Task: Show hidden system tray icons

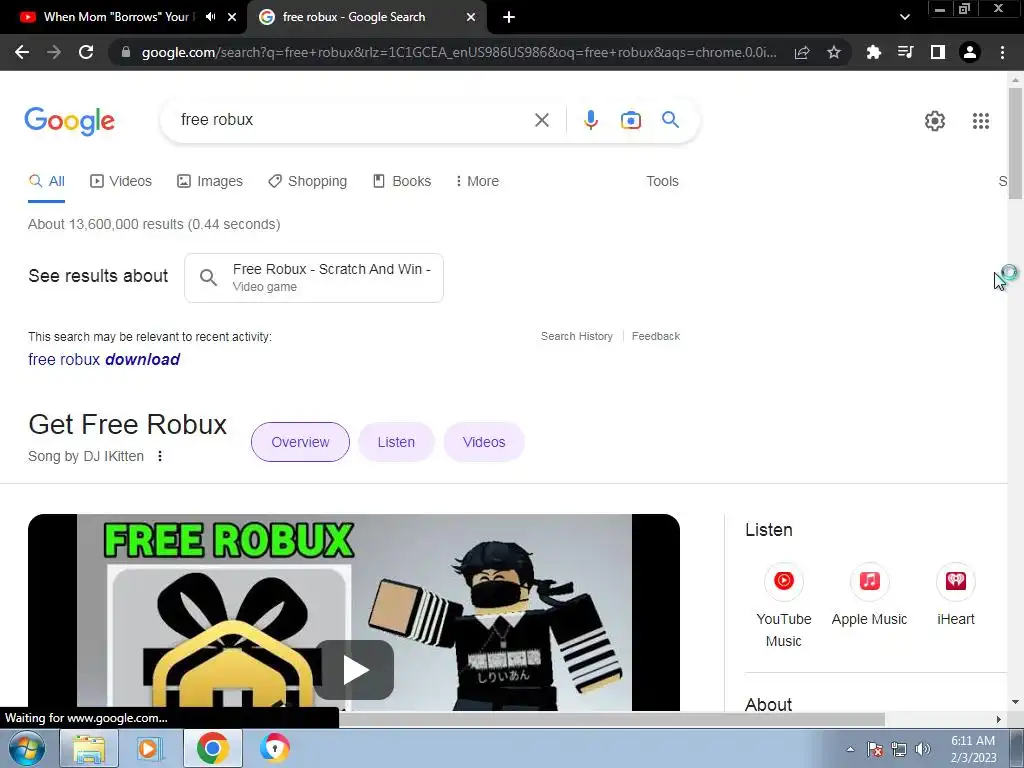Action: (x=850, y=749)
